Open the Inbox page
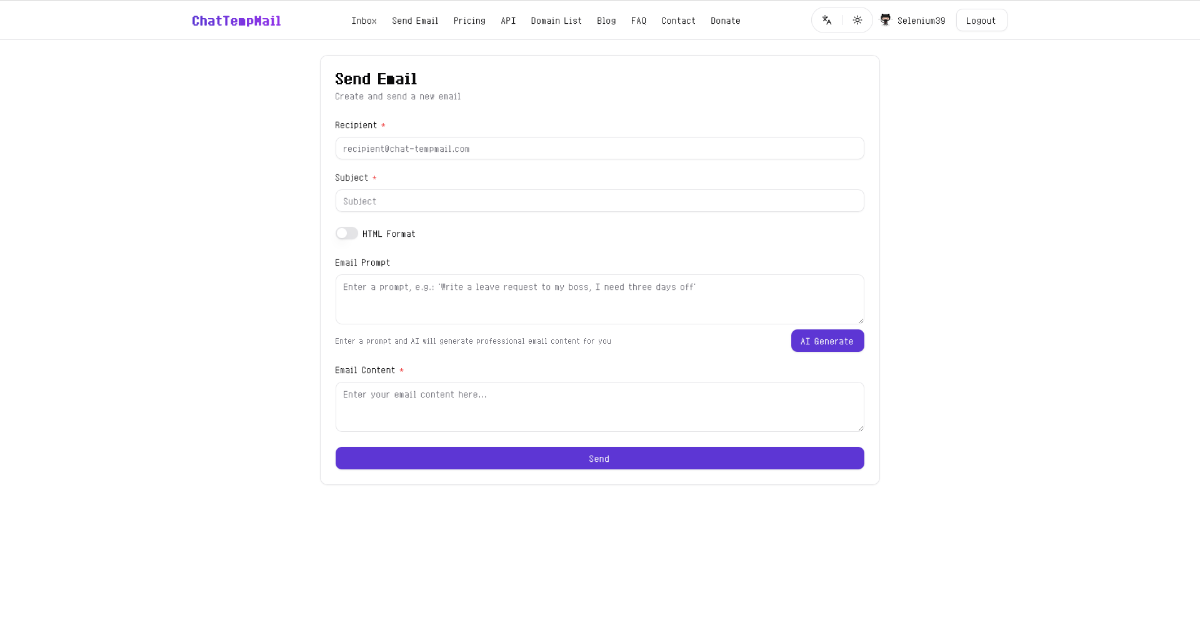 point(364,21)
